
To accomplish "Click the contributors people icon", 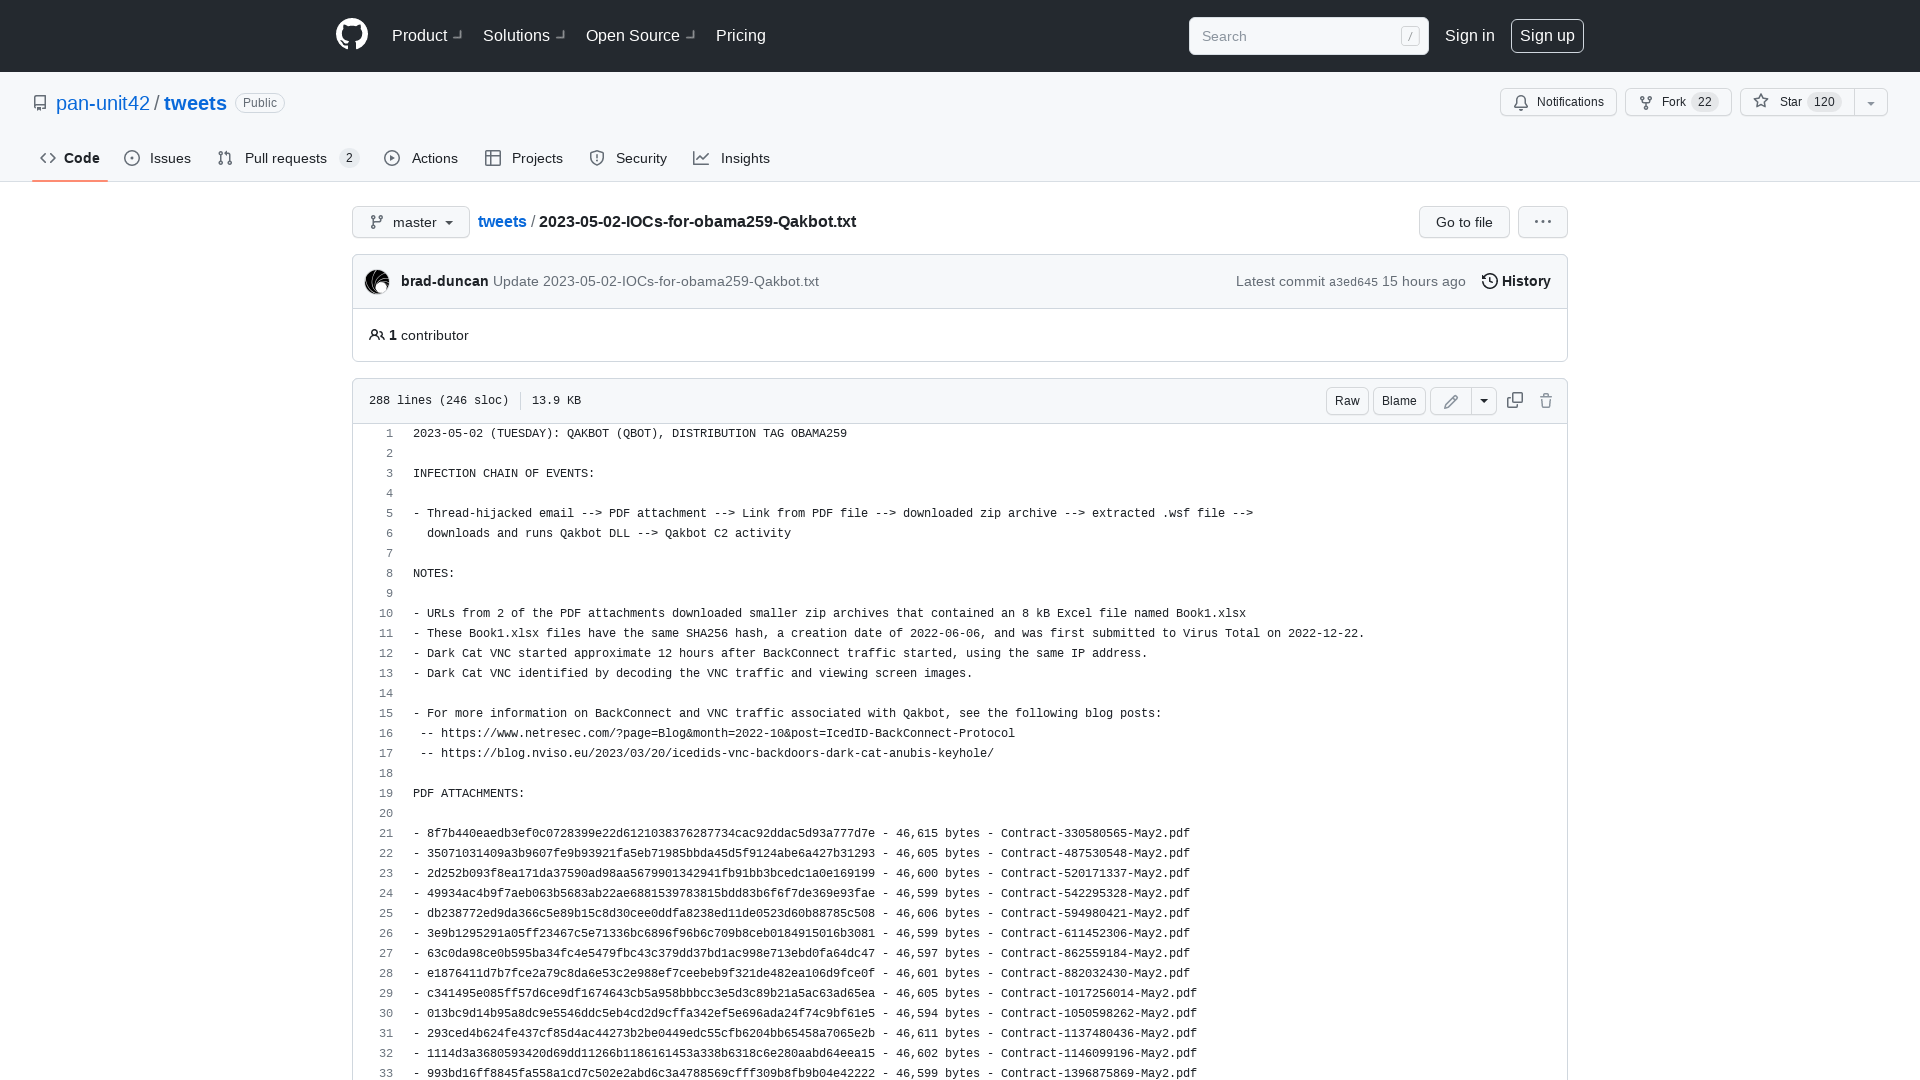I will 377,335.
